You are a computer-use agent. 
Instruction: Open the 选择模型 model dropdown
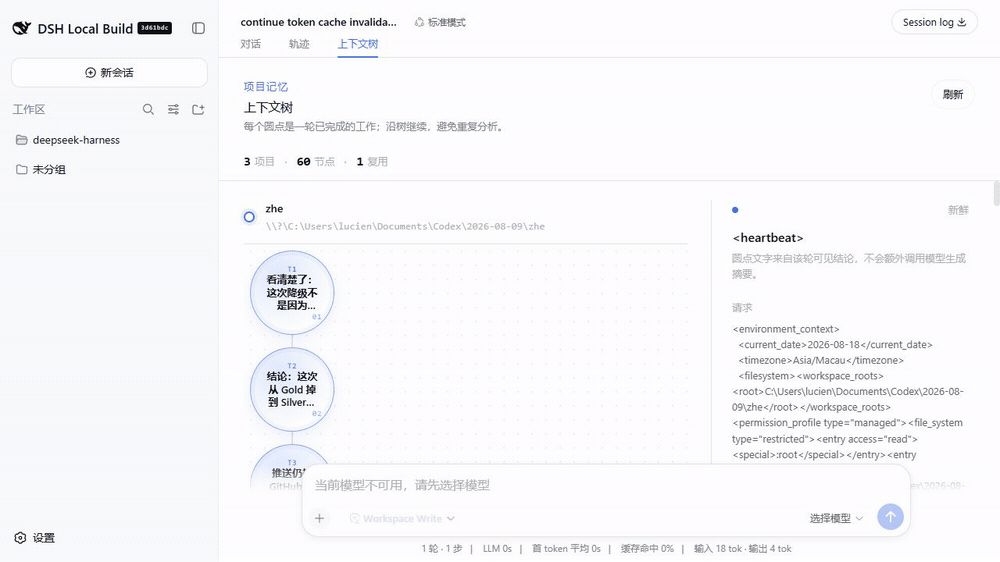pos(836,519)
